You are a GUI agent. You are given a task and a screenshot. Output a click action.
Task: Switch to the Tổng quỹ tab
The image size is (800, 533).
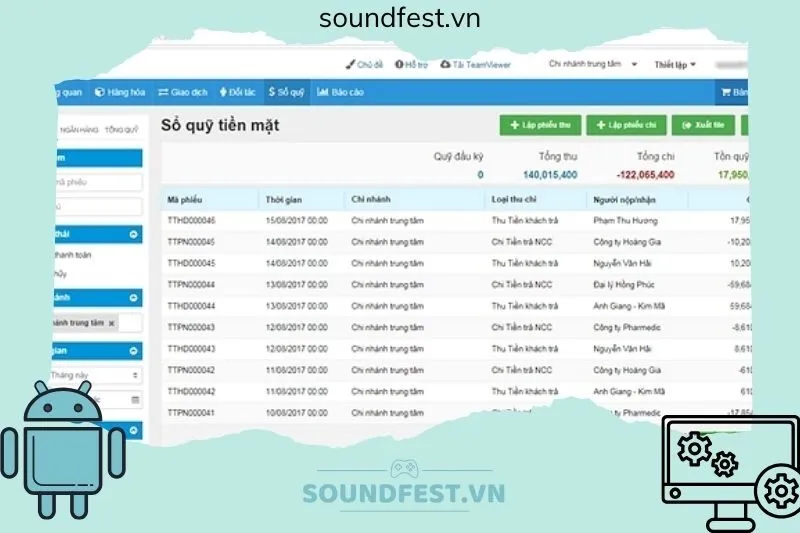[x=121, y=130]
